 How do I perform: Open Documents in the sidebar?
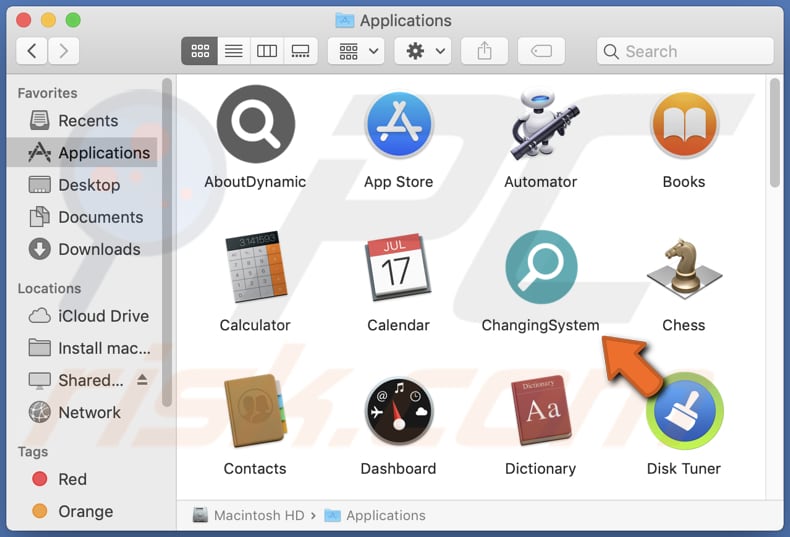coord(83,217)
